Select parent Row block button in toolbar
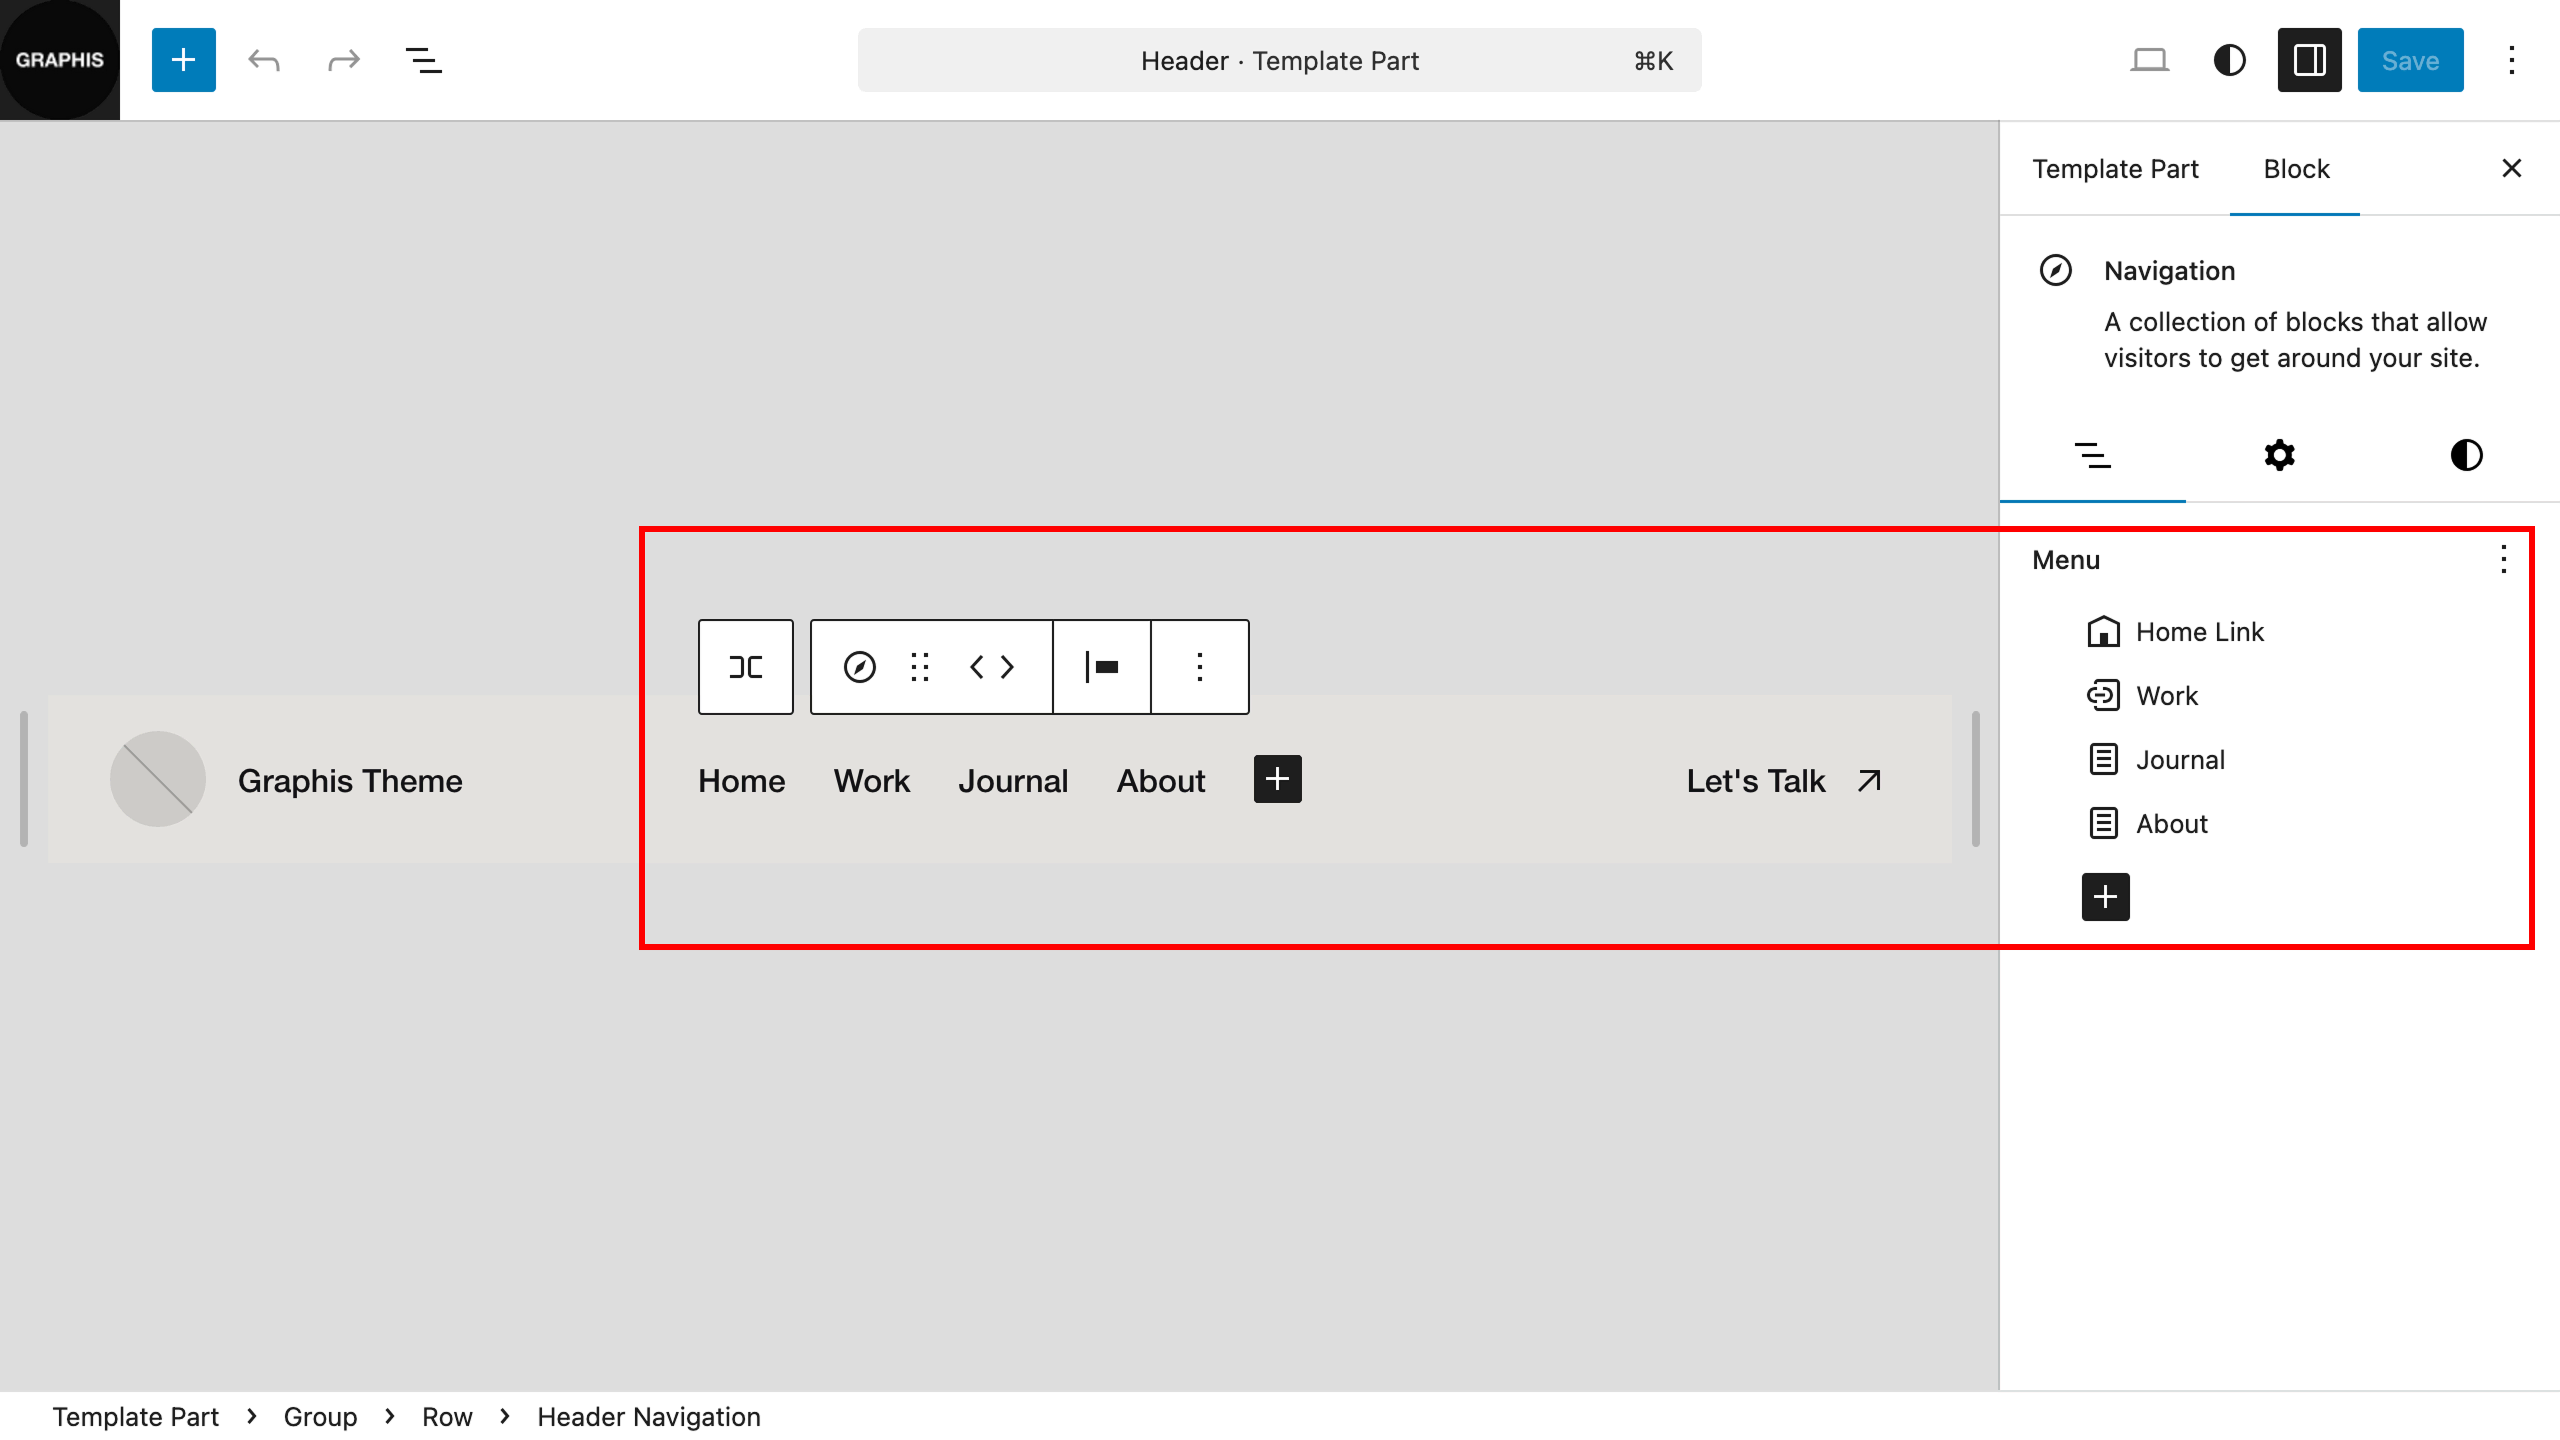Viewport: 2560px width, 1440px height. [x=746, y=667]
